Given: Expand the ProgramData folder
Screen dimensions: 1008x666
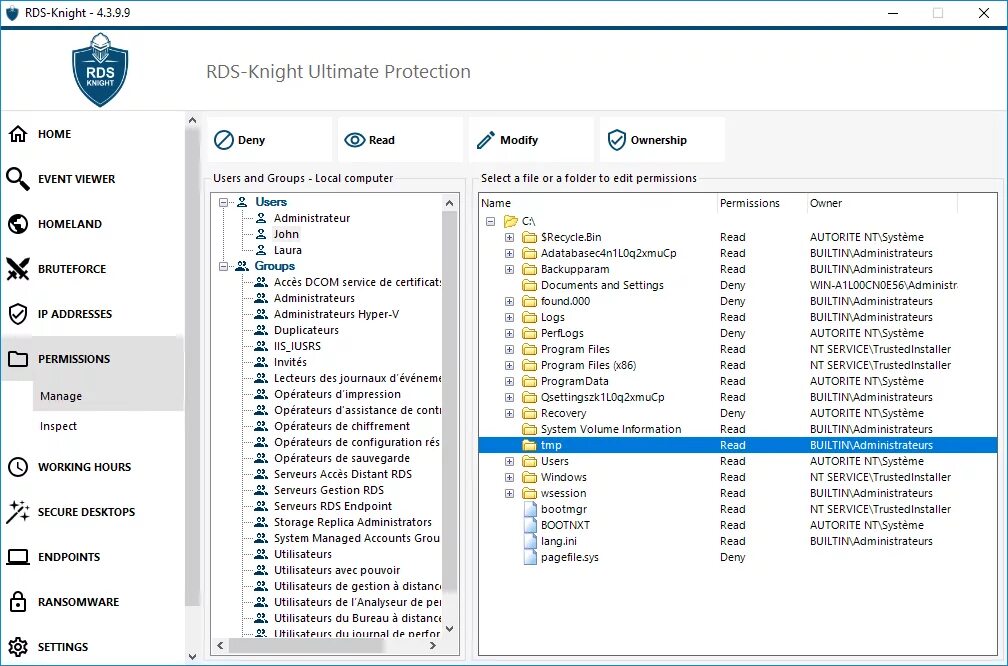Looking at the screenshot, I should [509, 381].
